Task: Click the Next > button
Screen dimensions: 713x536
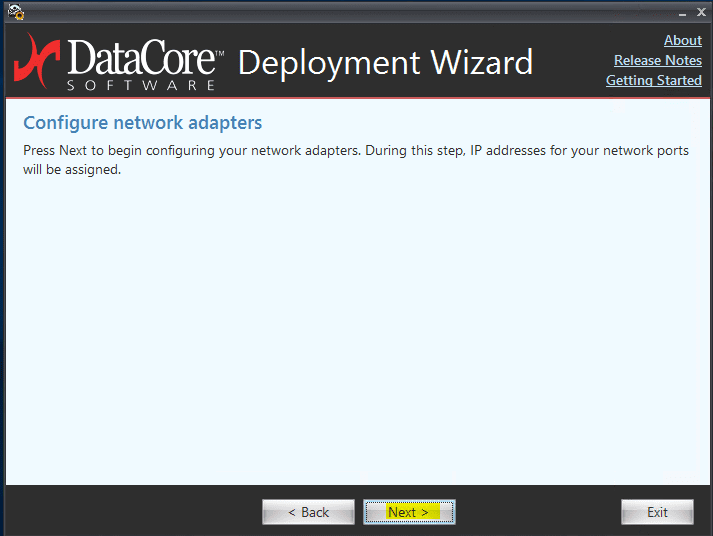Action: tap(409, 512)
